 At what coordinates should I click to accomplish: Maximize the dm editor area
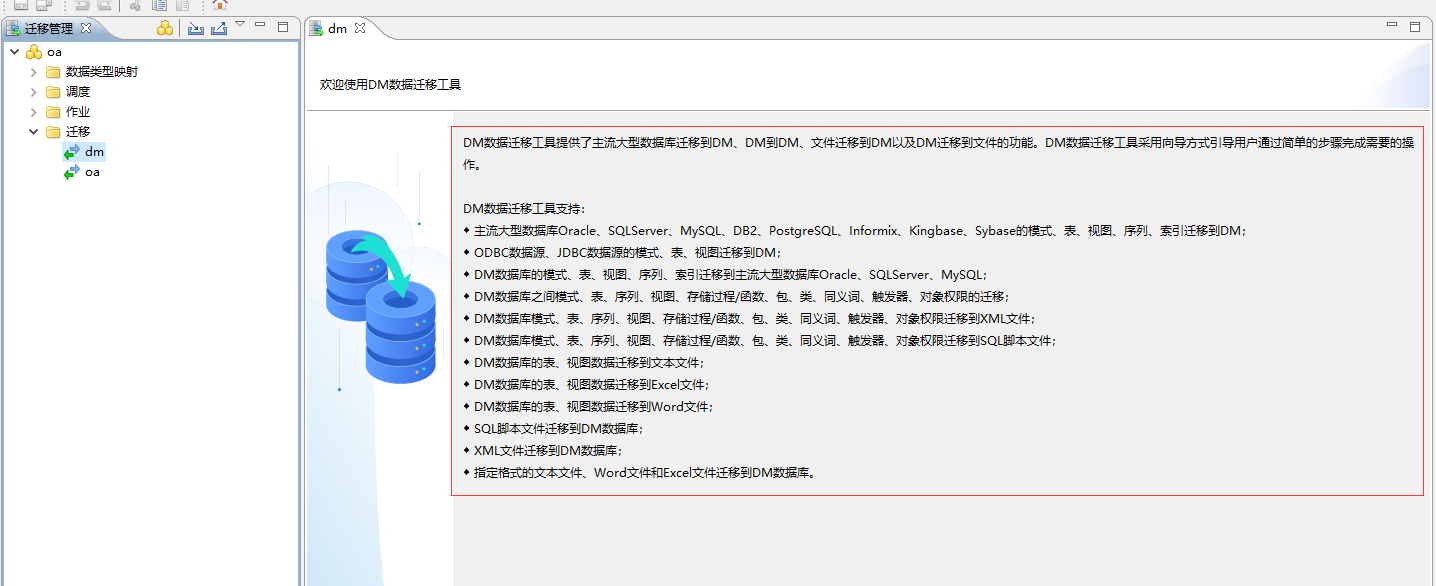pyautogui.click(x=1415, y=27)
